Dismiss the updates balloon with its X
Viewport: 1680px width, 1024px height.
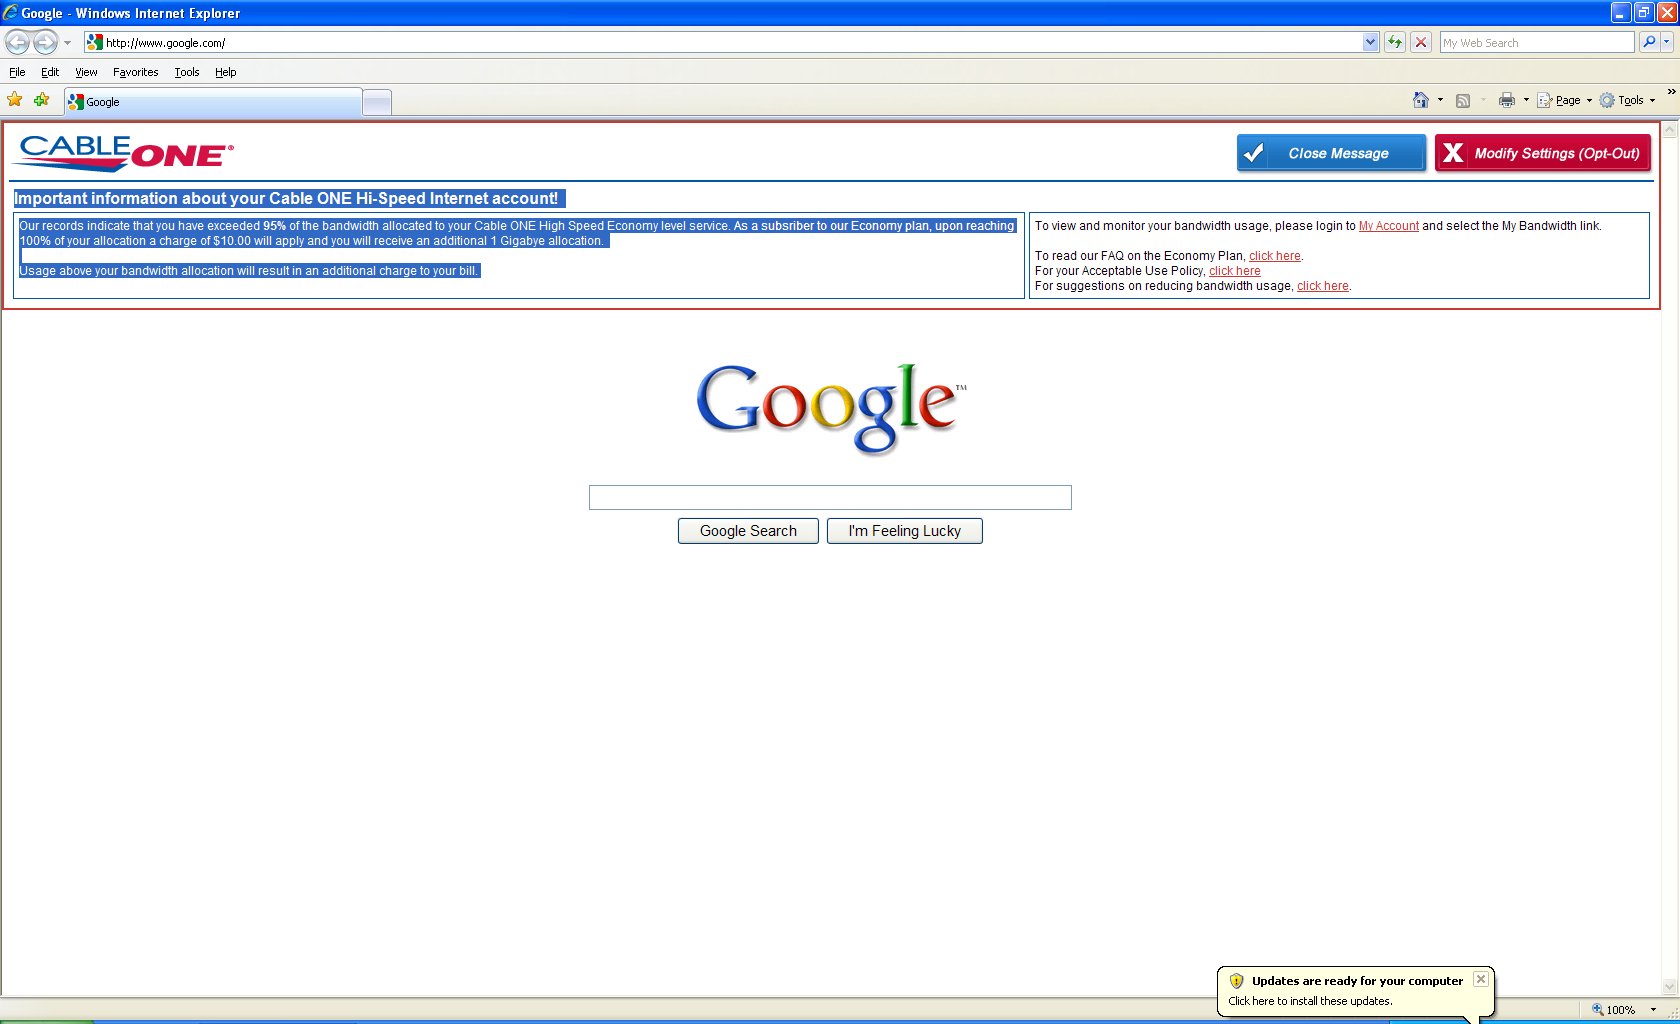1481,979
